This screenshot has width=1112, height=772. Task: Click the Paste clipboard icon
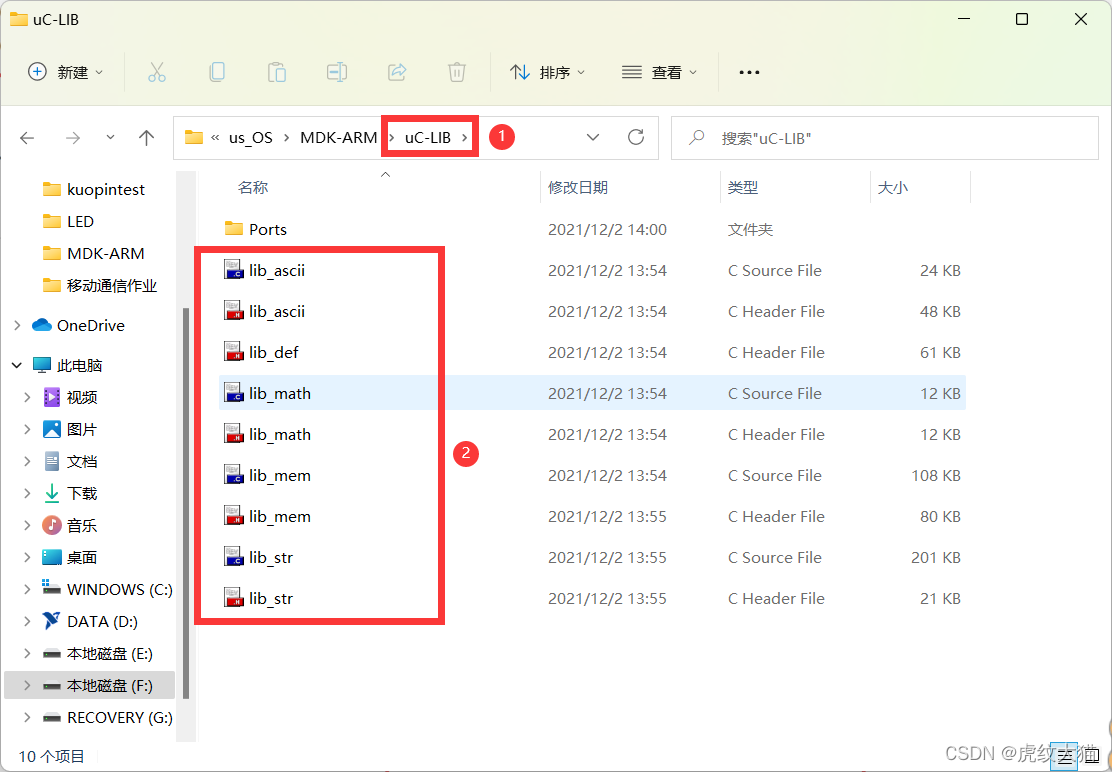pyautogui.click(x=277, y=72)
